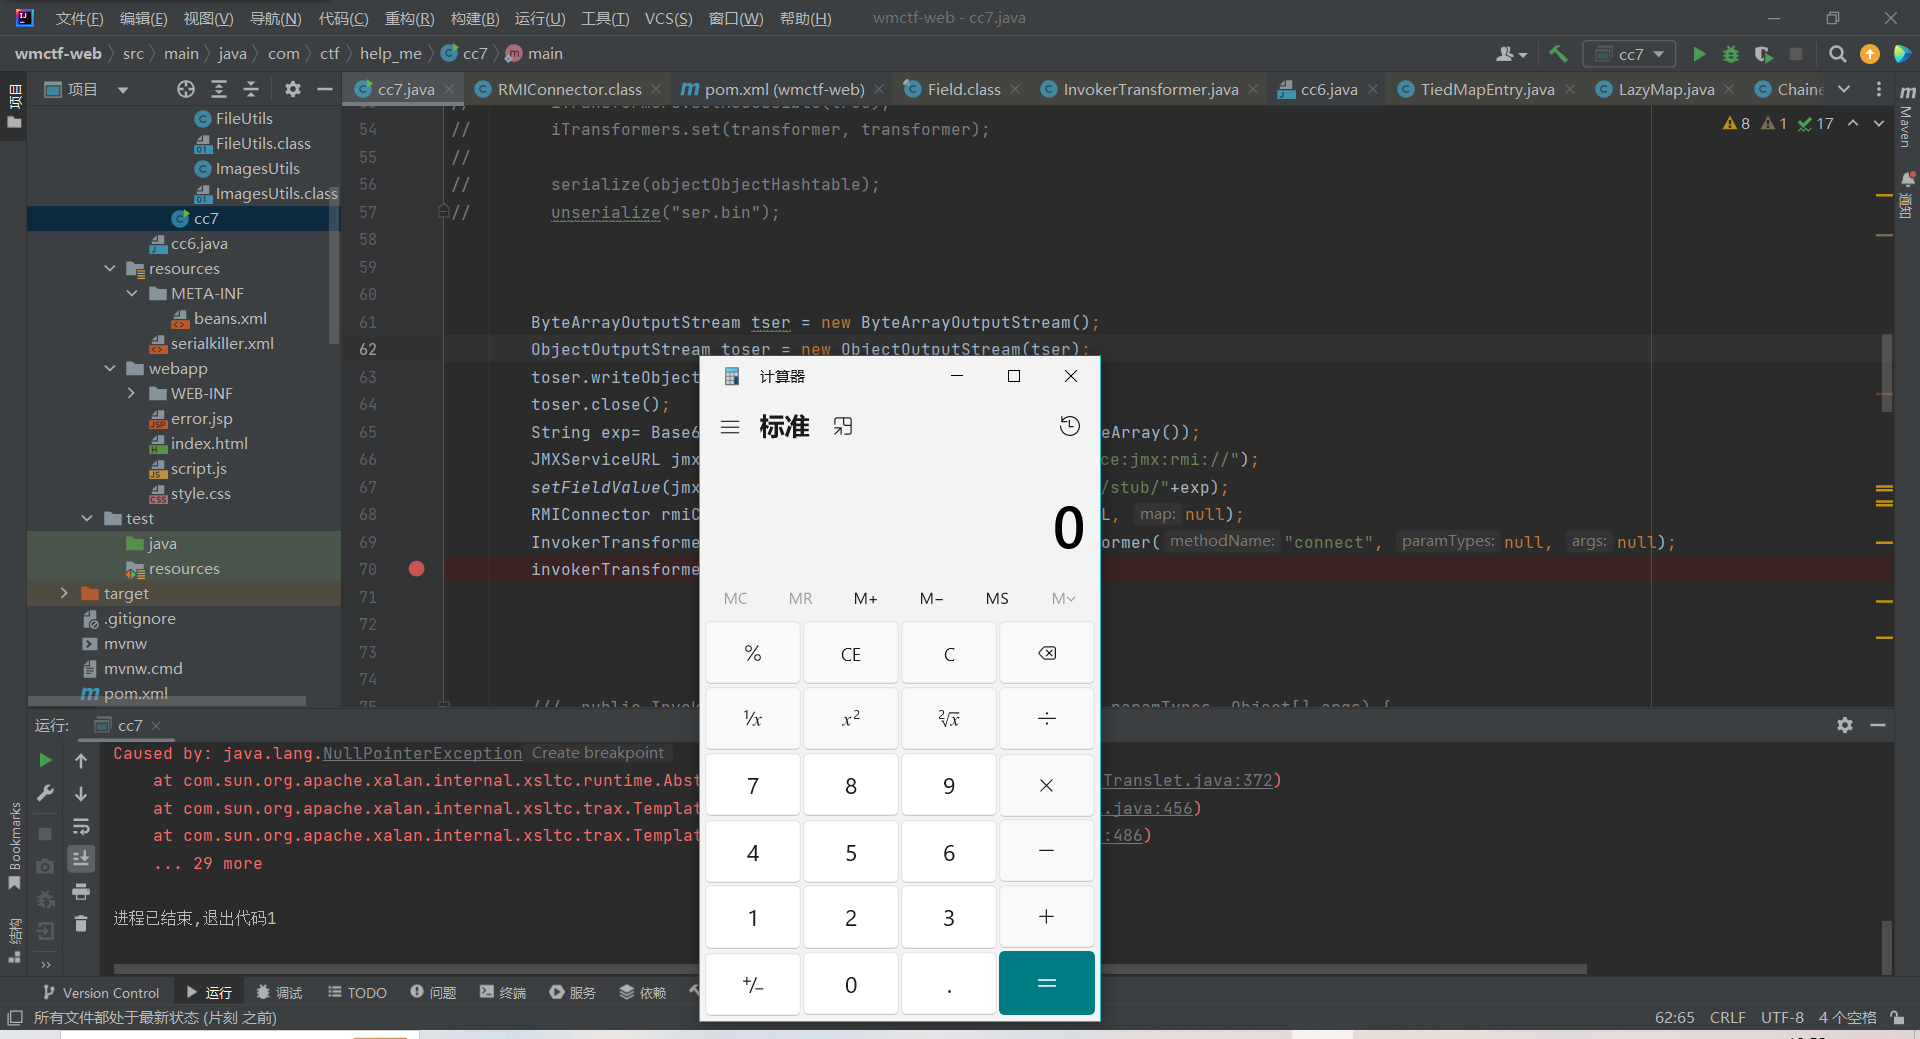Toggle scroll to end in Run console

[81, 858]
